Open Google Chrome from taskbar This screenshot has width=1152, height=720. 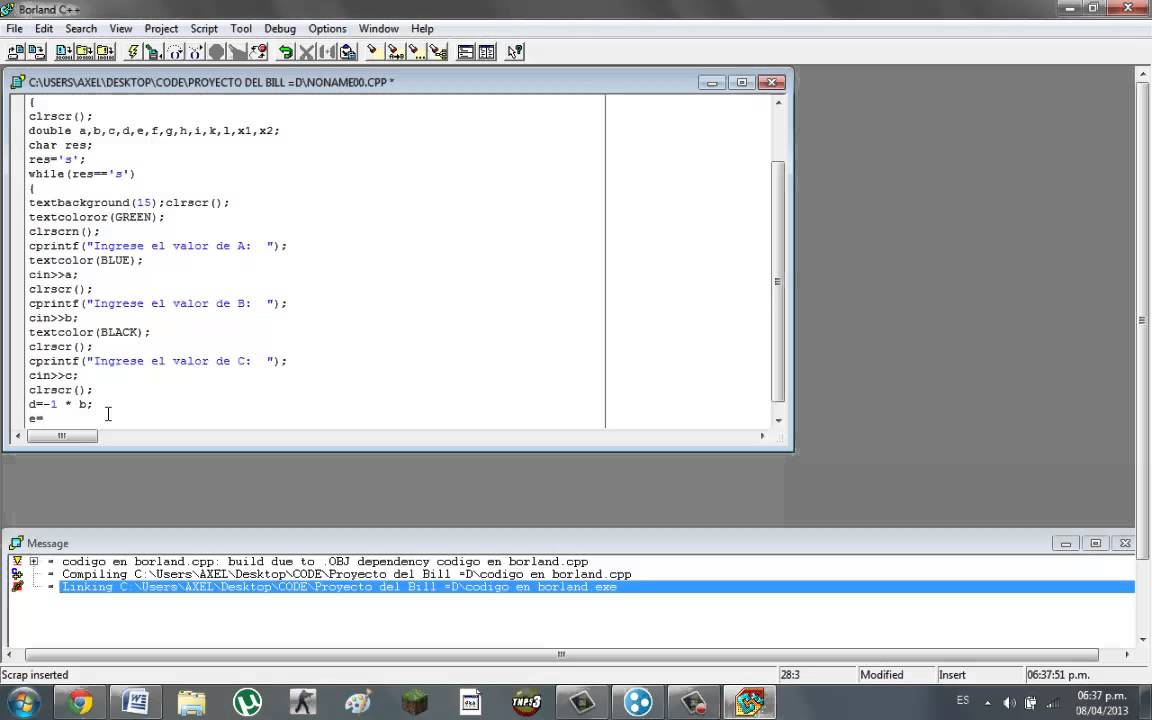[x=80, y=702]
